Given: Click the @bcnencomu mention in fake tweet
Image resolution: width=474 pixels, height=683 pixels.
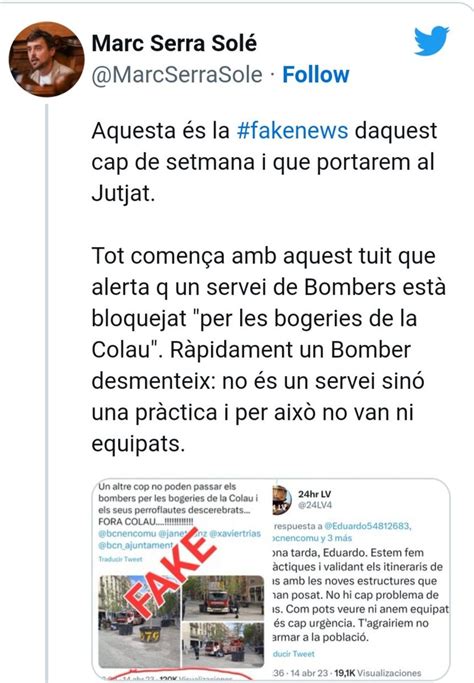Looking at the screenshot, I should 127,534.
